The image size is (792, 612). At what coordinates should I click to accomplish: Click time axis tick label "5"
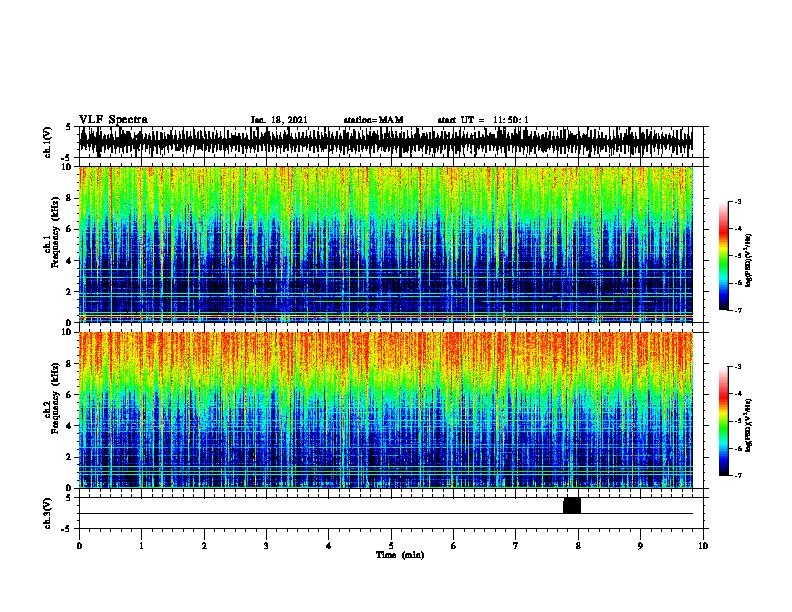[391, 546]
